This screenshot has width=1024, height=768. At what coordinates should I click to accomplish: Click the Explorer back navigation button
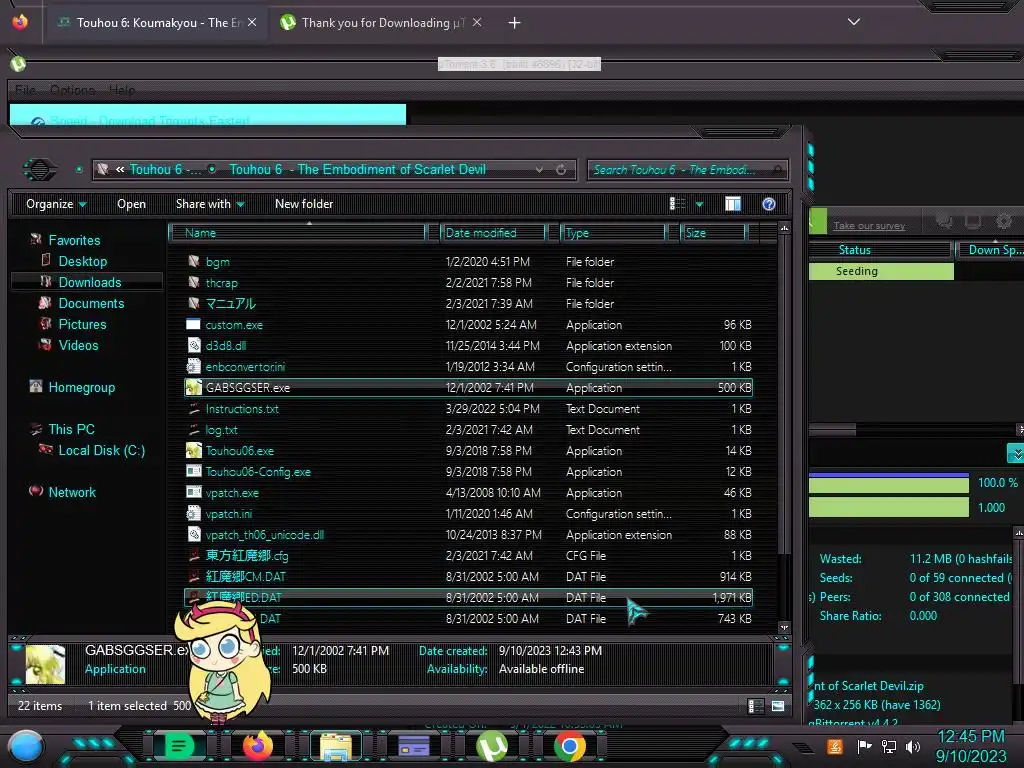coord(40,170)
